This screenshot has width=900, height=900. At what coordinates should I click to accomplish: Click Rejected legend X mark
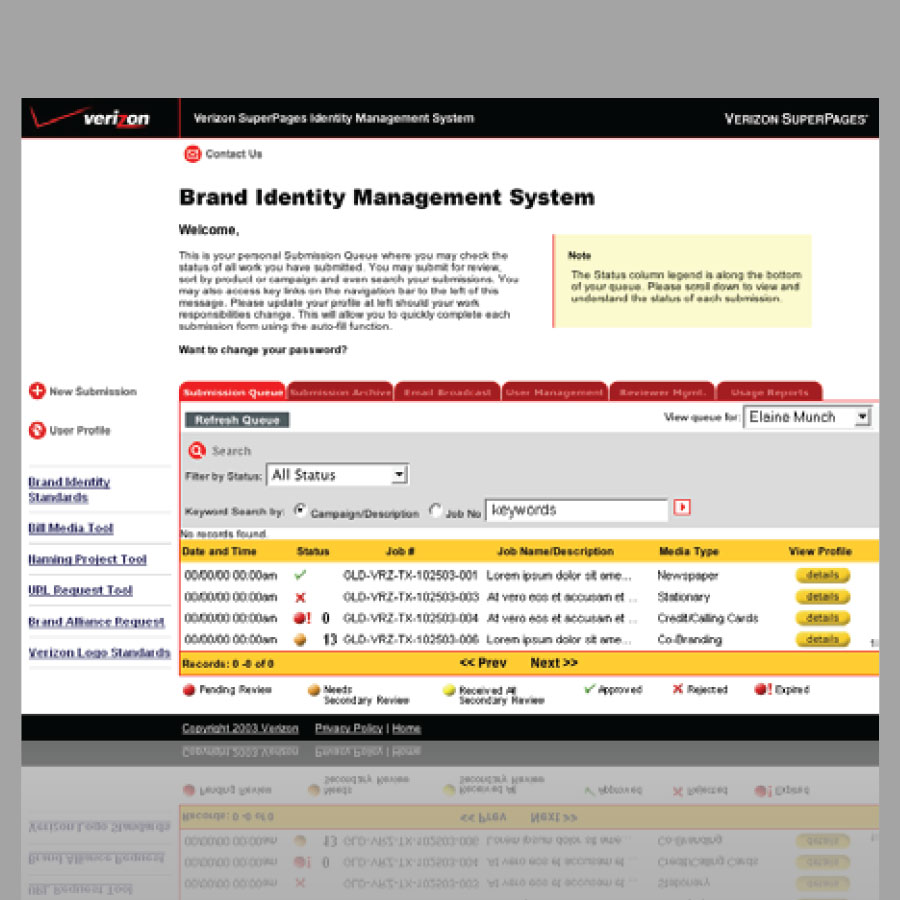tap(678, 689)
